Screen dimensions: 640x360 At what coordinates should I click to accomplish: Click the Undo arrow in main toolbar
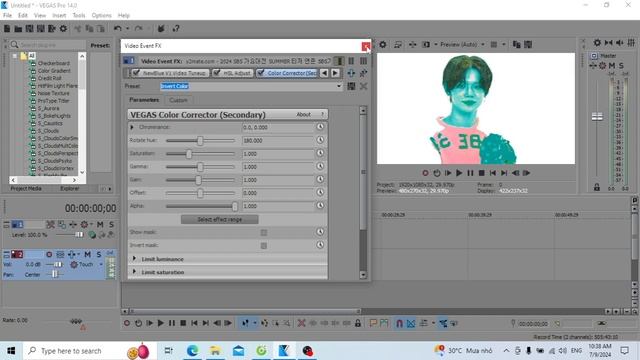(118, 29)
